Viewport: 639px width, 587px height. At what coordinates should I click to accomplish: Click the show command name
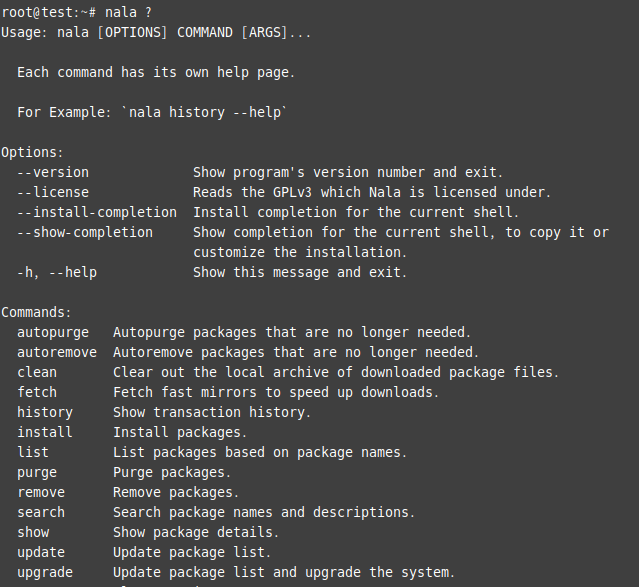33,532
